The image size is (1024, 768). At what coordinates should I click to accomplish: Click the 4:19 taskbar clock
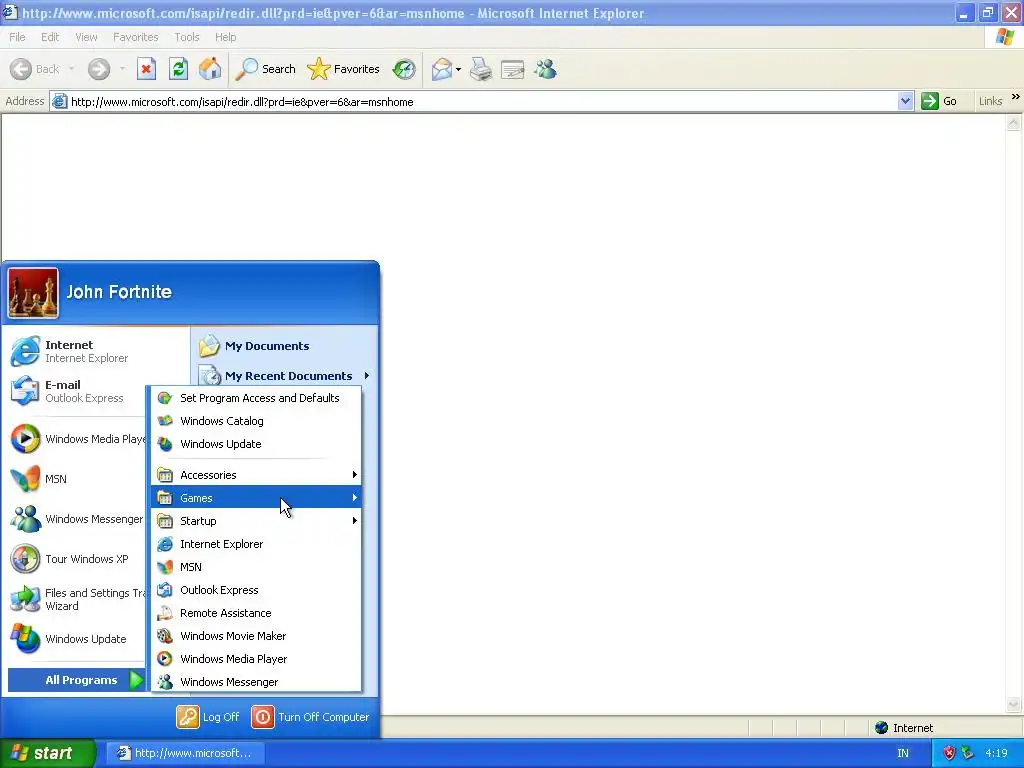[x=996, y=753]
